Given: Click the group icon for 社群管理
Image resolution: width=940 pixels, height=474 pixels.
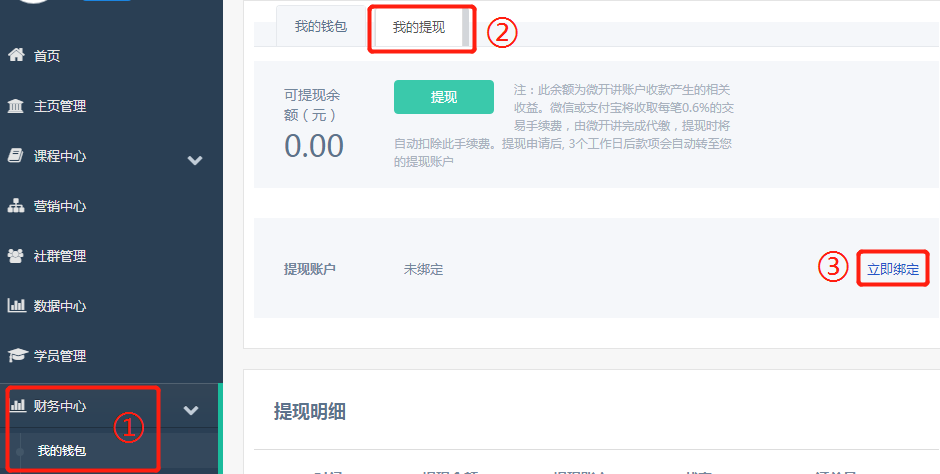Looking at the screenshot, I should coord(16,256).
